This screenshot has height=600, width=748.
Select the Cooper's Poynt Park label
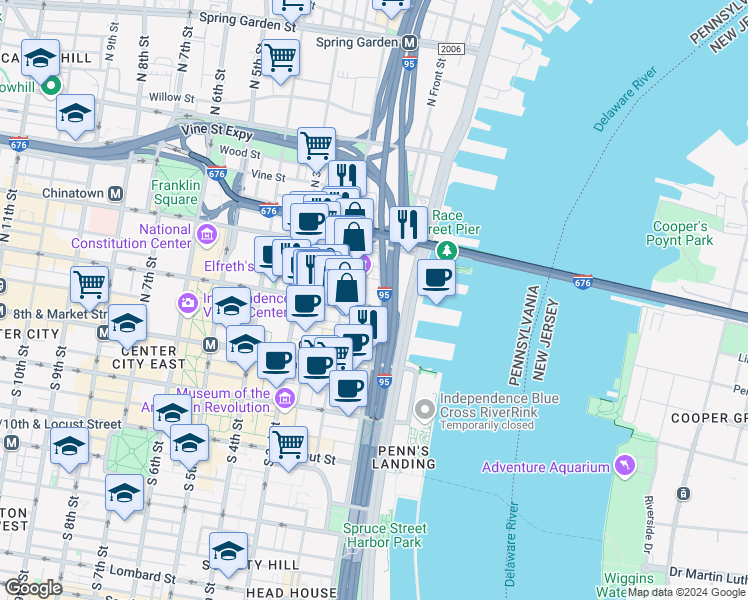click(x=679, y=233)
